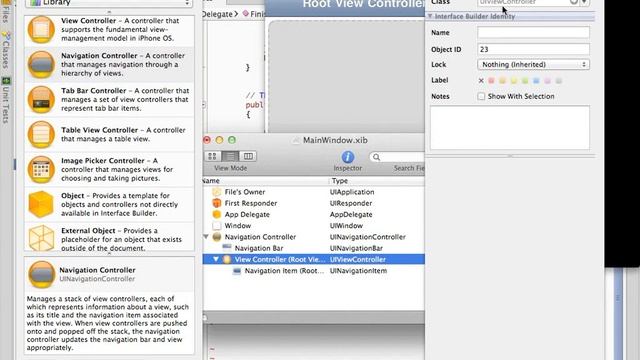The width and height of the screenshot is (640, 360).
Task: Select the External Object wireframe icon
Action: tap(41, 238)
